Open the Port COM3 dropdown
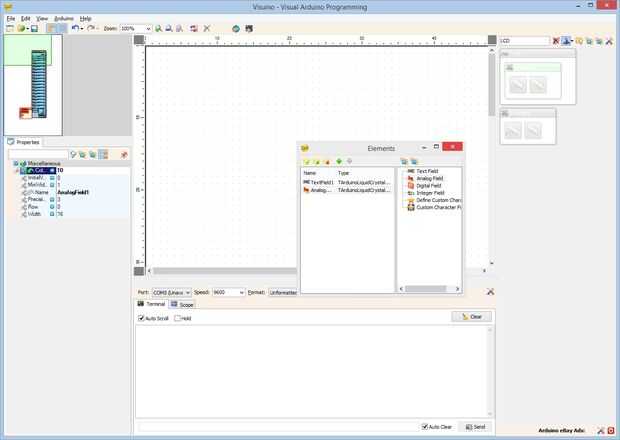 [x=187, y=293]
